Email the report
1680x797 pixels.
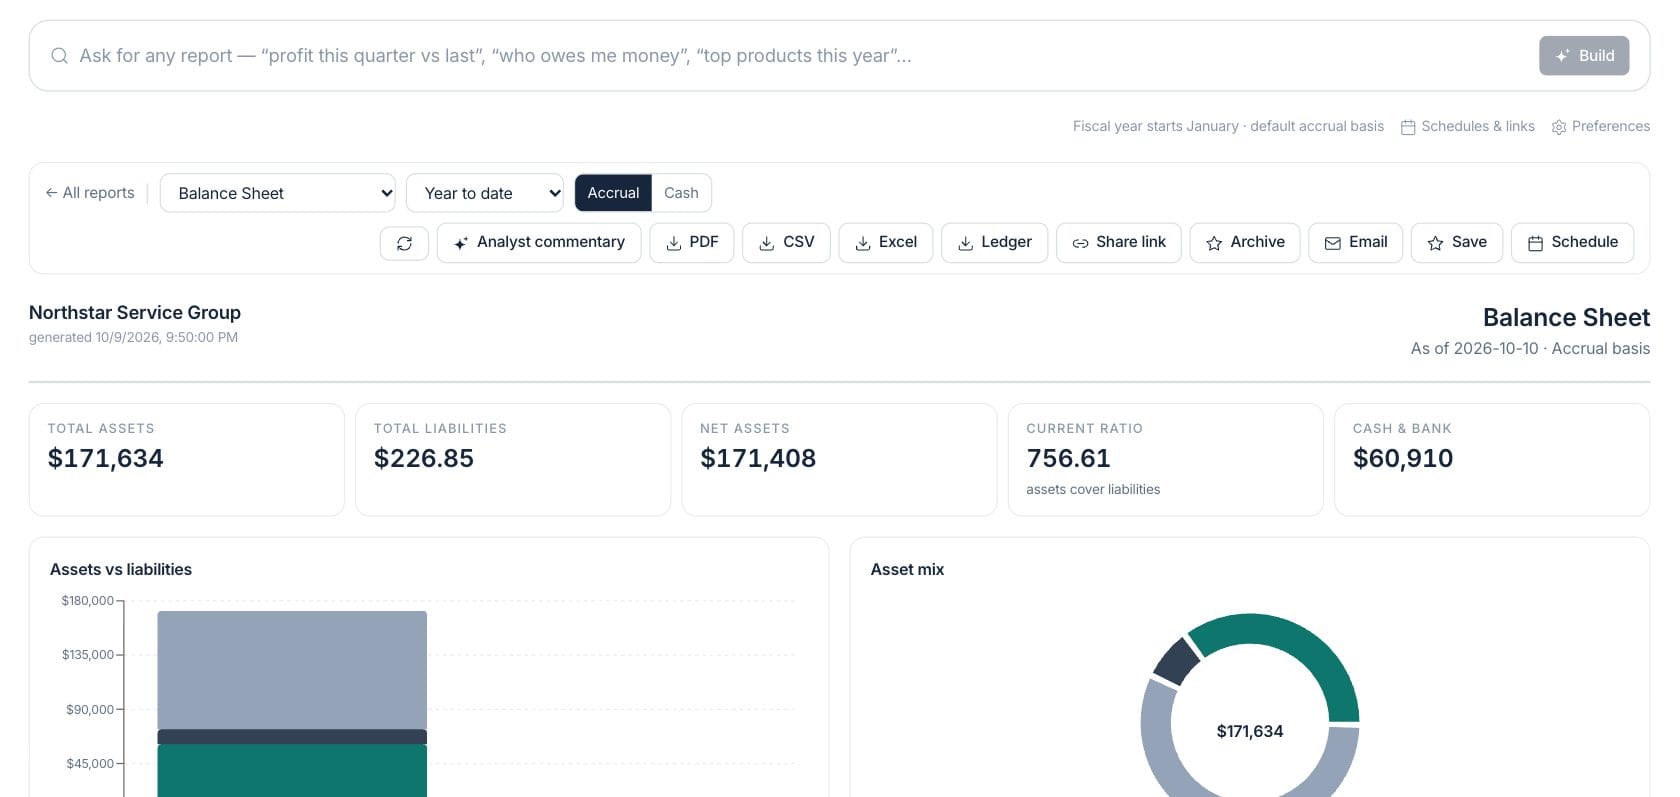[x=1356, y=243]
